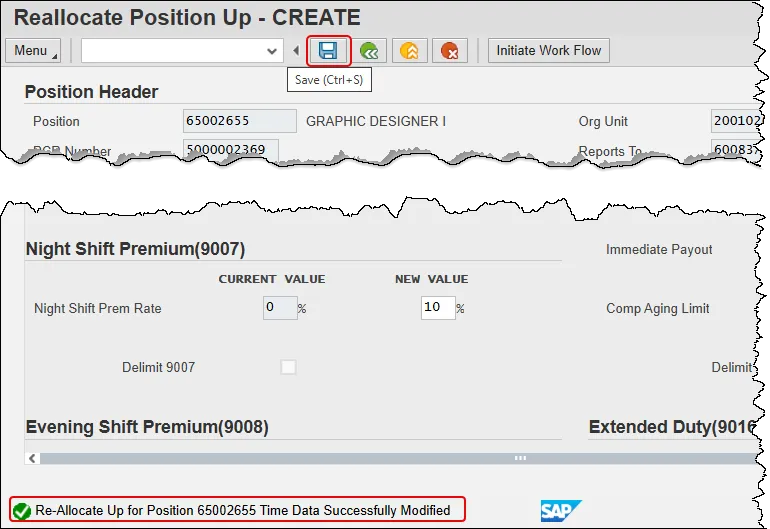Screen dimensions: 770x529
Task: Click the NEW VALUE column header
Action: 432,279
